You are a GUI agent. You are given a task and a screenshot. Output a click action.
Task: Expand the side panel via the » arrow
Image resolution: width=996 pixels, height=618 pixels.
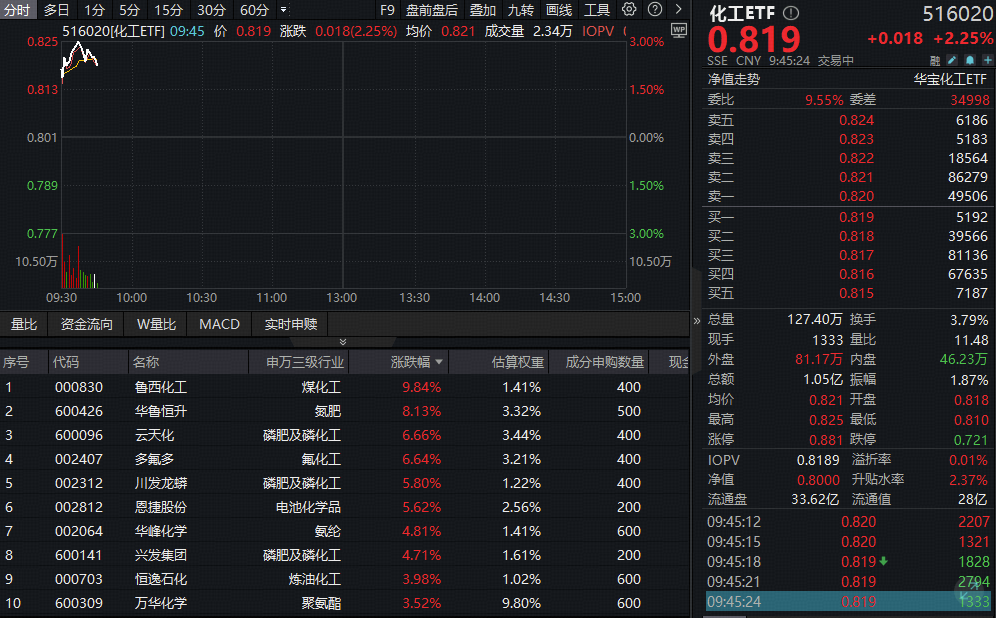[695, 322]
